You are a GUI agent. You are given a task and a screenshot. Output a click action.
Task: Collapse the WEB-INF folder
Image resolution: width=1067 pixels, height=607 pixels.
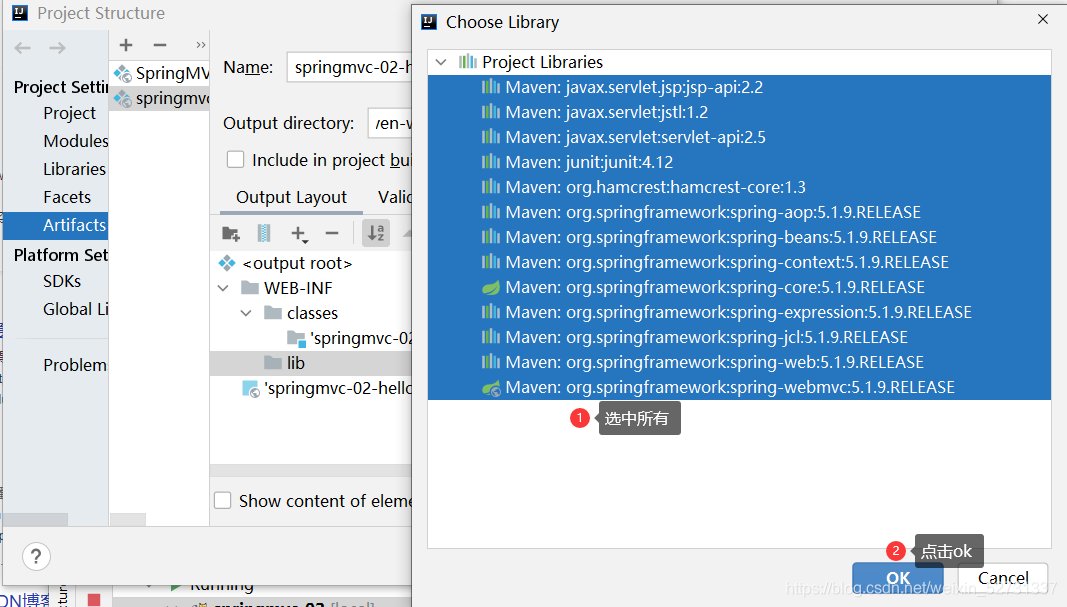pos(223,289)
